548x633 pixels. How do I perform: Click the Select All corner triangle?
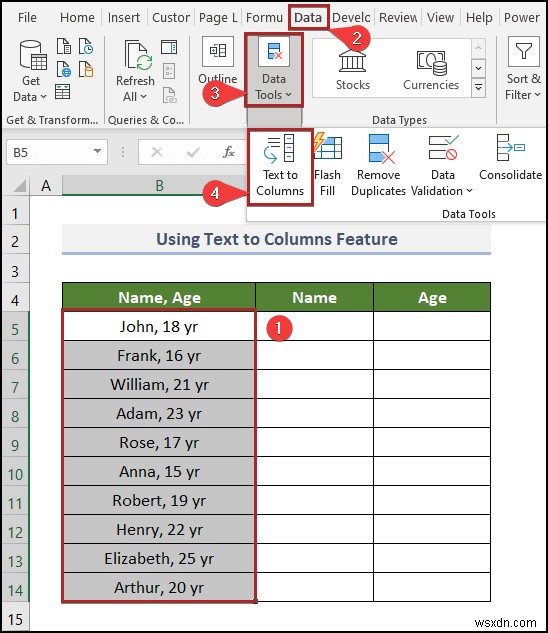click(19, 186)
